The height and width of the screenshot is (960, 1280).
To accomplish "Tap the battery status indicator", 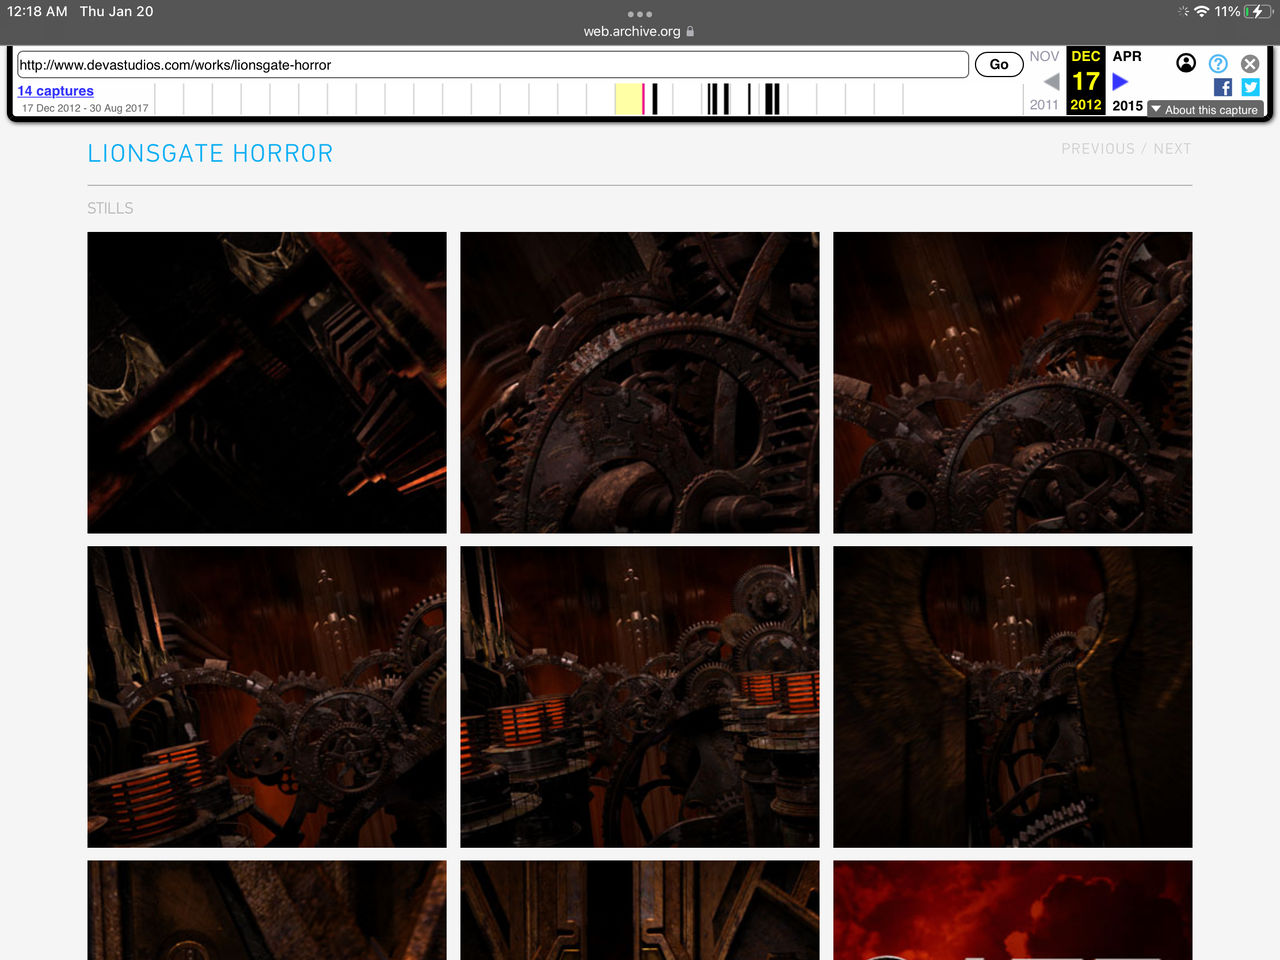I will pos(1258,11).
